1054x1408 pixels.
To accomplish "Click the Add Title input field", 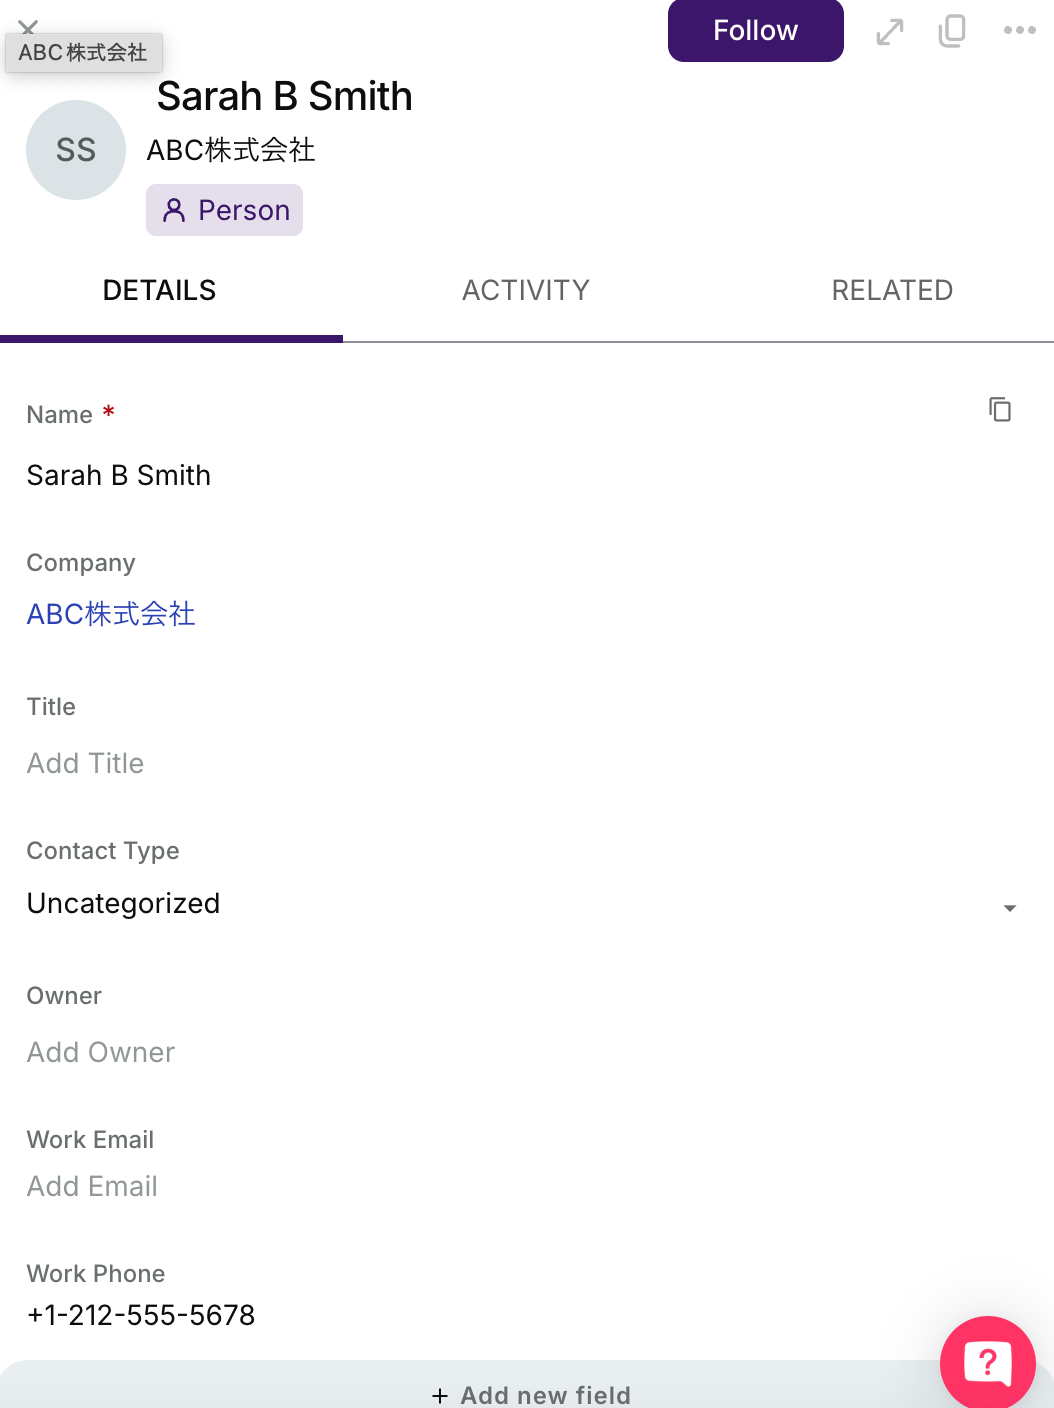I will click(x=86, y=763).
